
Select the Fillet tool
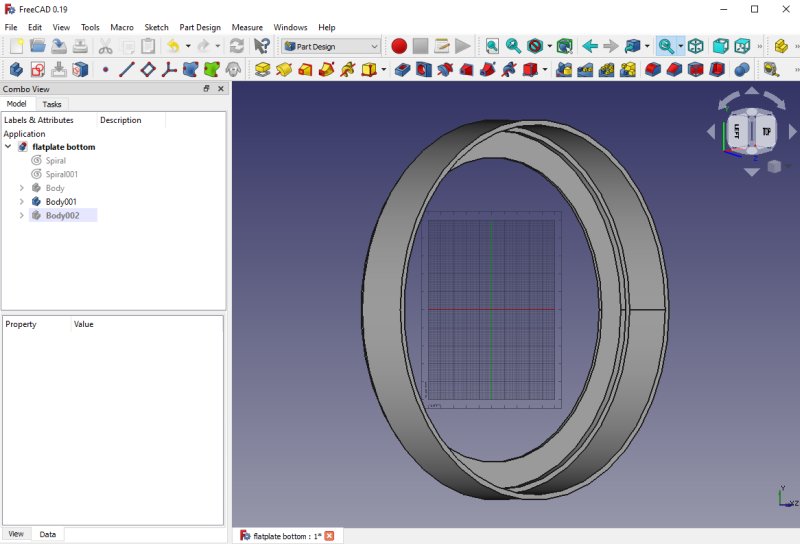[653, 69]
